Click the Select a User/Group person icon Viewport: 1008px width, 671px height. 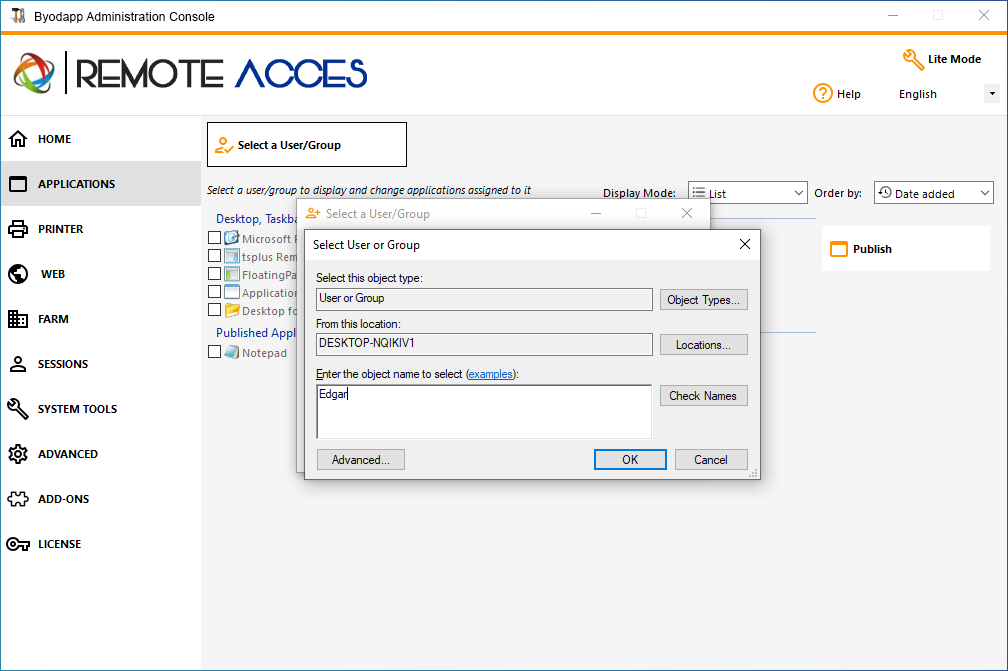(224, 145)
